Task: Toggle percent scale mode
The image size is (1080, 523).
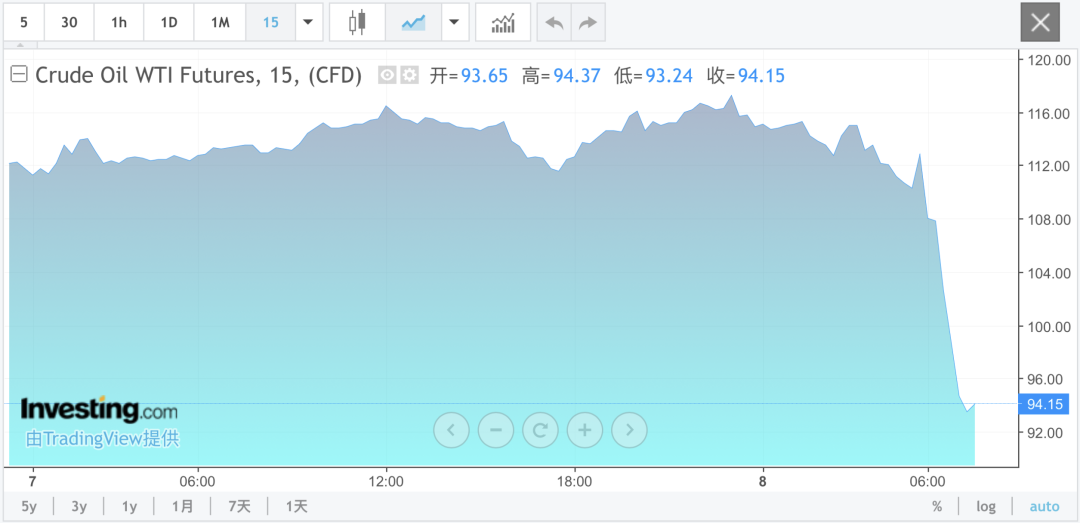Action: 937,506
